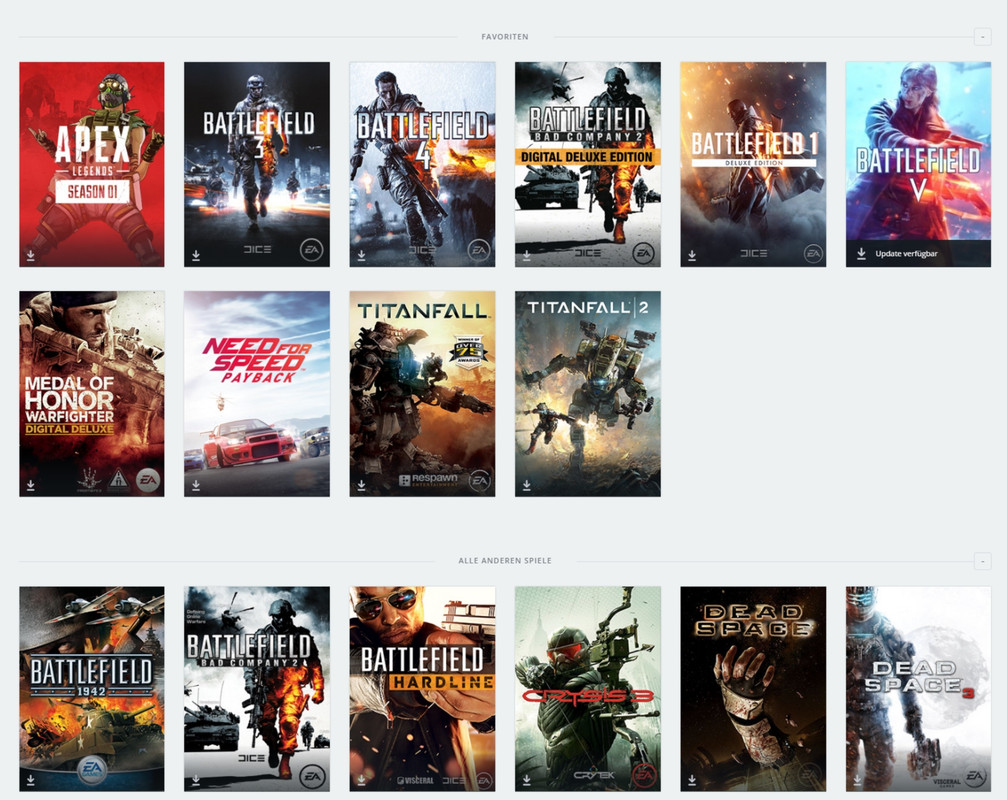Click download icon on Bad Company 2 in Alle anderen Spiele

pos(196,780)
